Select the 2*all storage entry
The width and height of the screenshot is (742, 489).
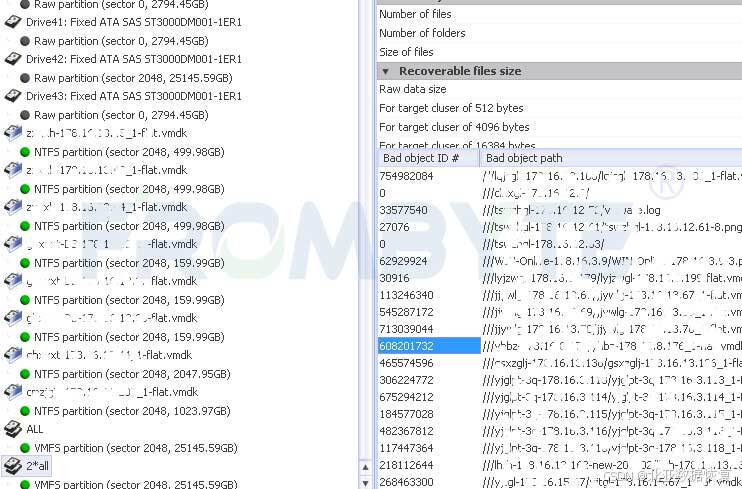tap(37, 466)
